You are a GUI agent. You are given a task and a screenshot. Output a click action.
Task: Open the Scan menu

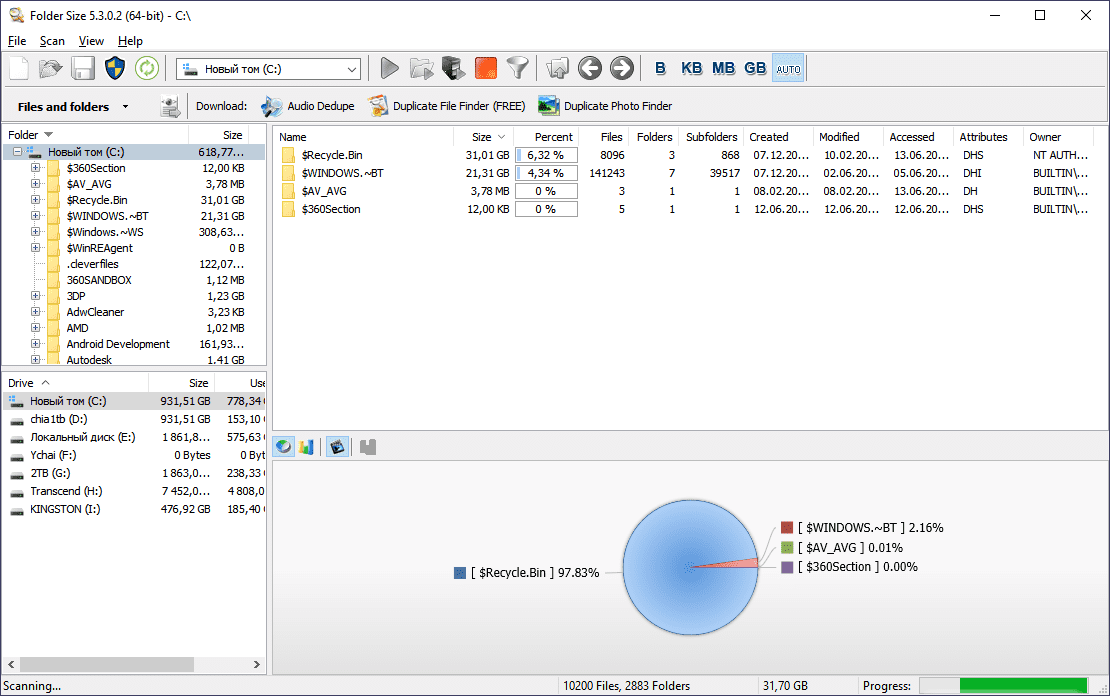pyautogui.click(x=52, y=41)
